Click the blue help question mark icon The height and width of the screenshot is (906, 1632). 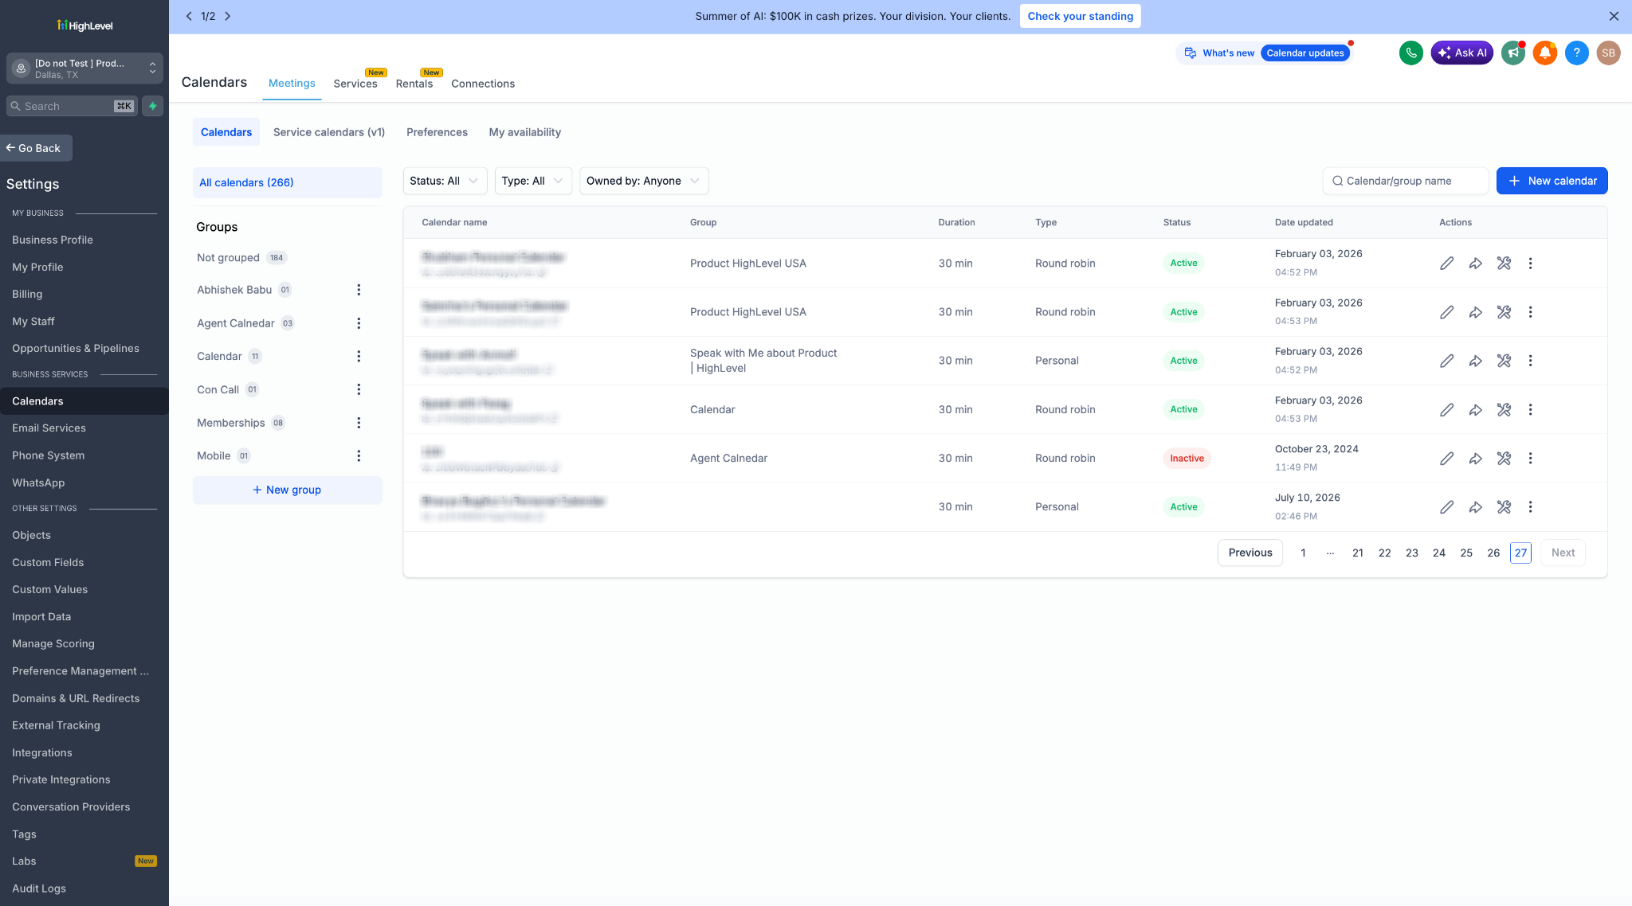coord(1577,53)
